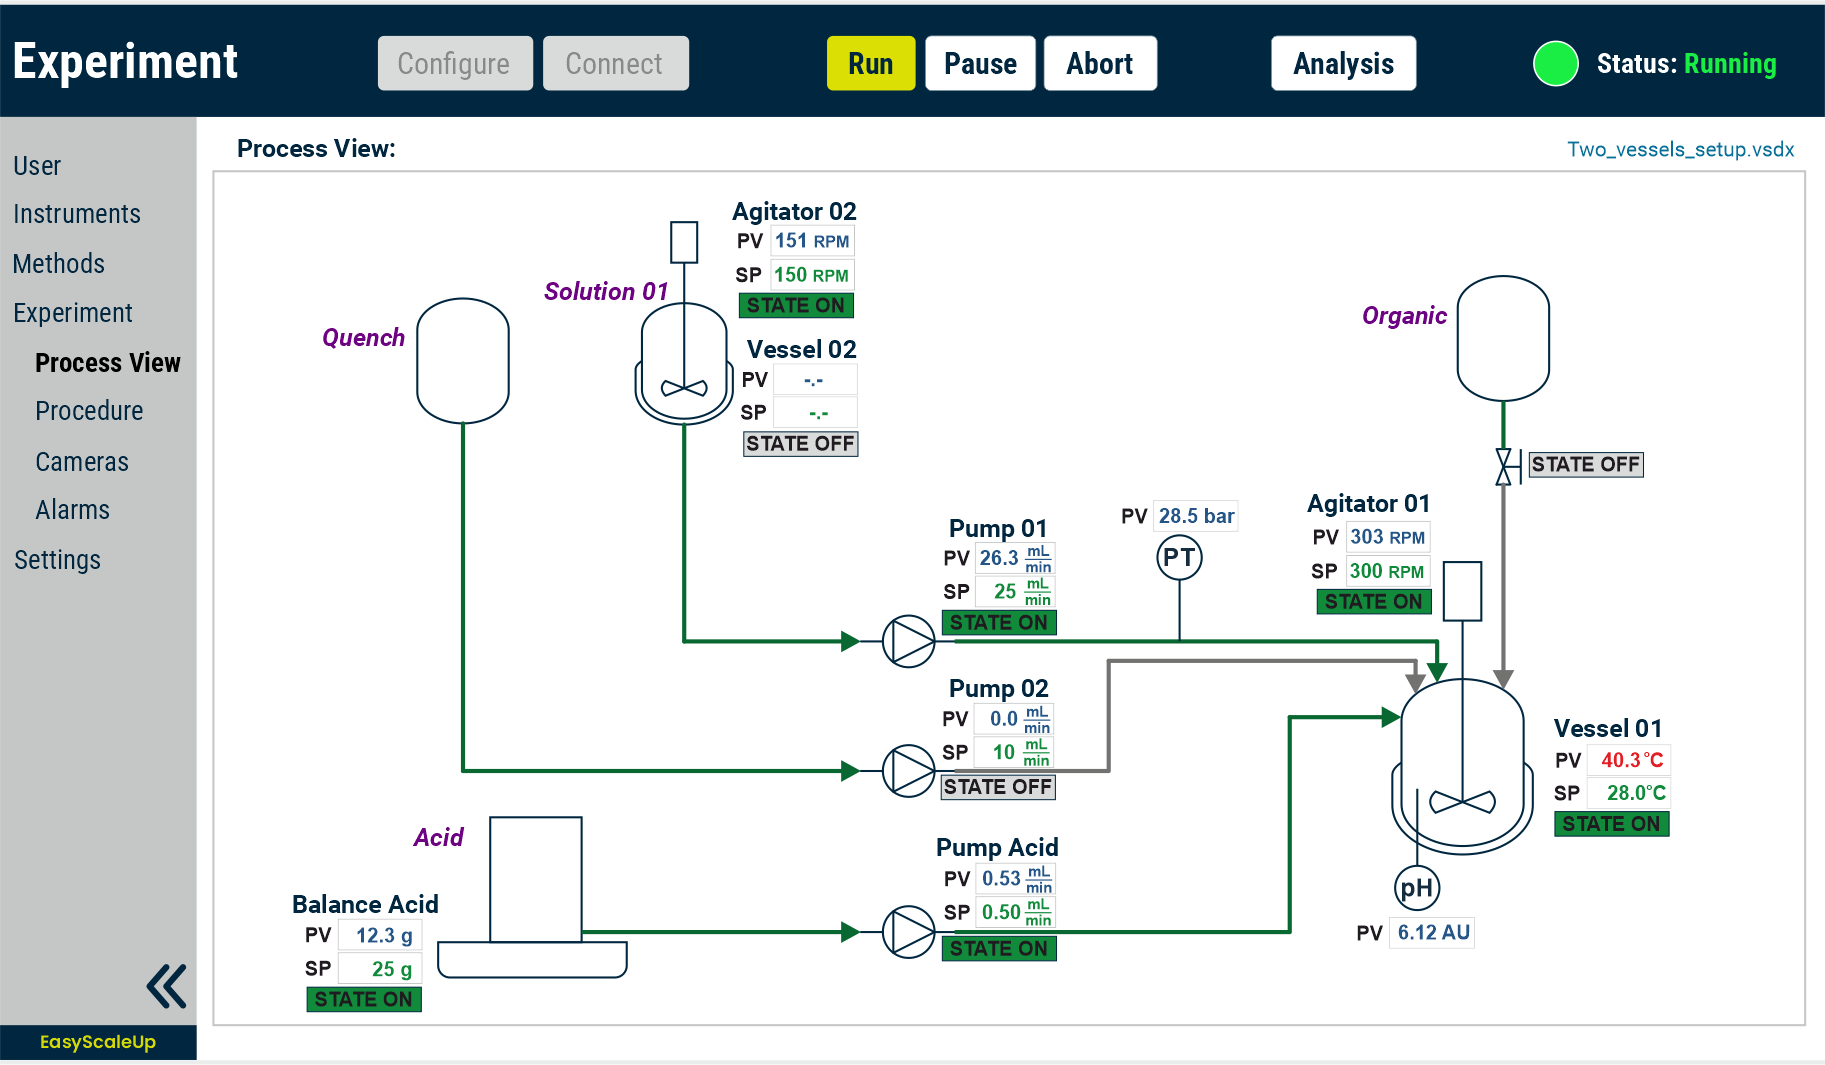Viewport: 1825px width, 1065px height.
Task: Edit the Vessel 01 setpoint temperature field
Action: tap(1628, 793)
